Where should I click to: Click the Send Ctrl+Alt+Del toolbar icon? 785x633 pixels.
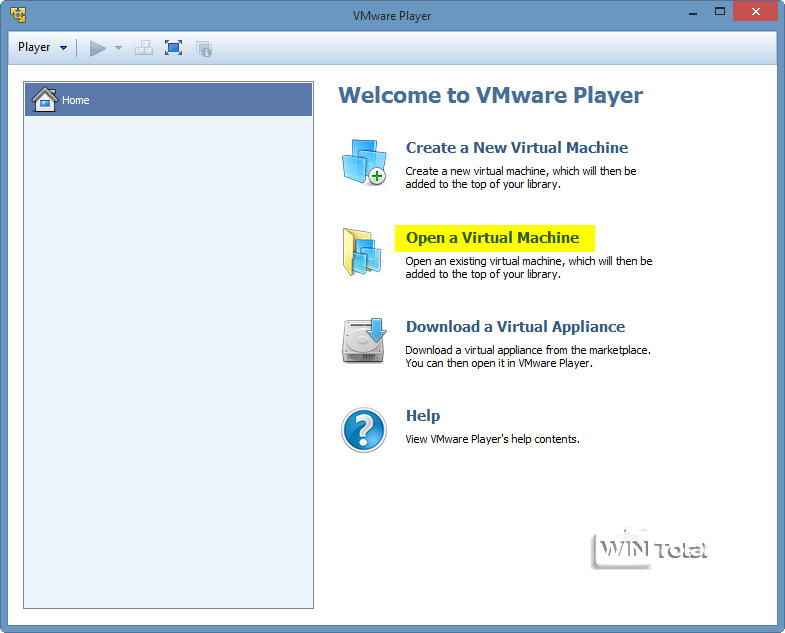144,48
